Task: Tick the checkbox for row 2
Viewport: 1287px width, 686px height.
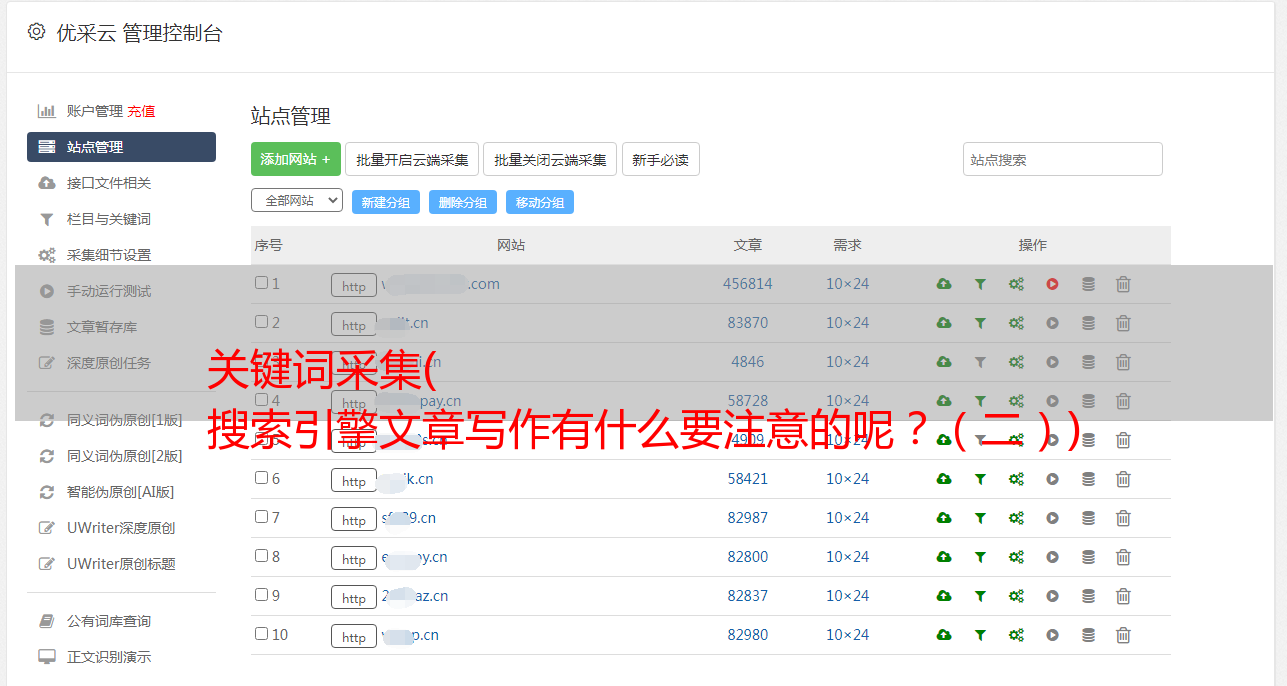Action: 261,322
